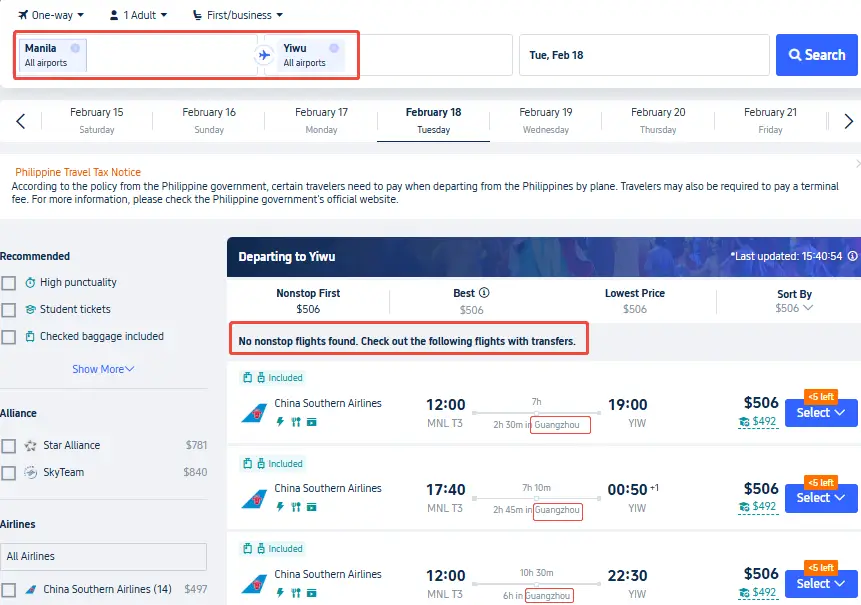Expand Show More recommended filters
Screen dimensions: 861x605
(103, 369)
